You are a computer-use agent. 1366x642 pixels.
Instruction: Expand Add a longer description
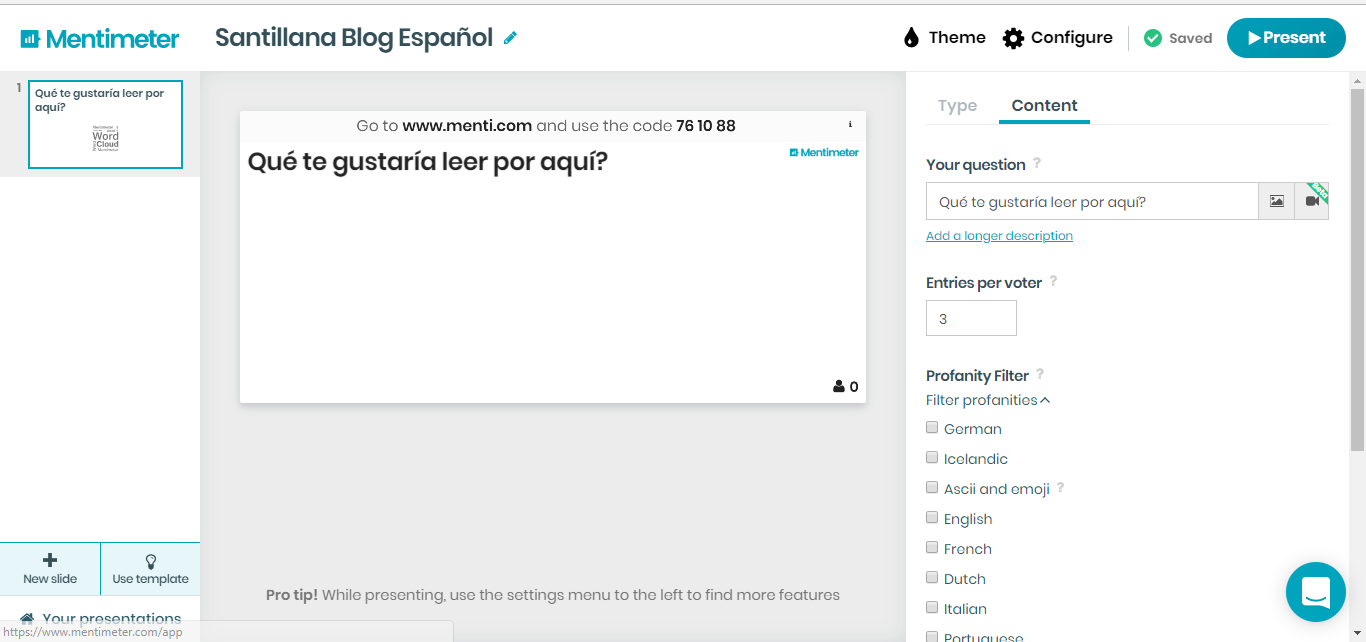pos(999,236)
